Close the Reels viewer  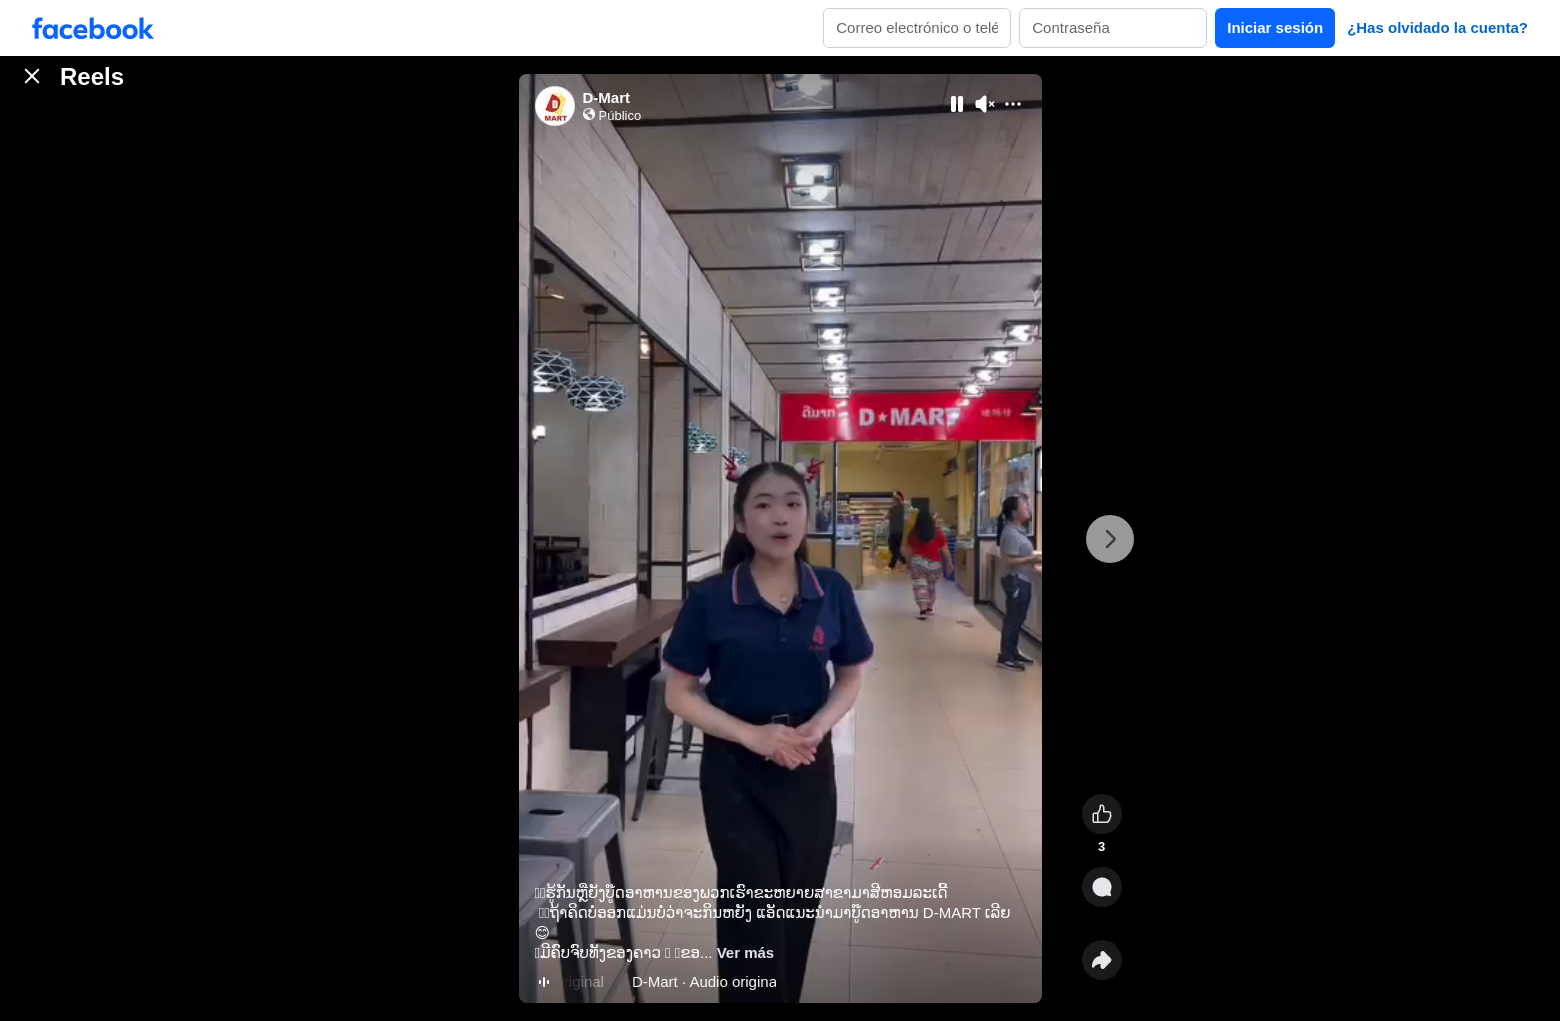[x=32, y=76]
